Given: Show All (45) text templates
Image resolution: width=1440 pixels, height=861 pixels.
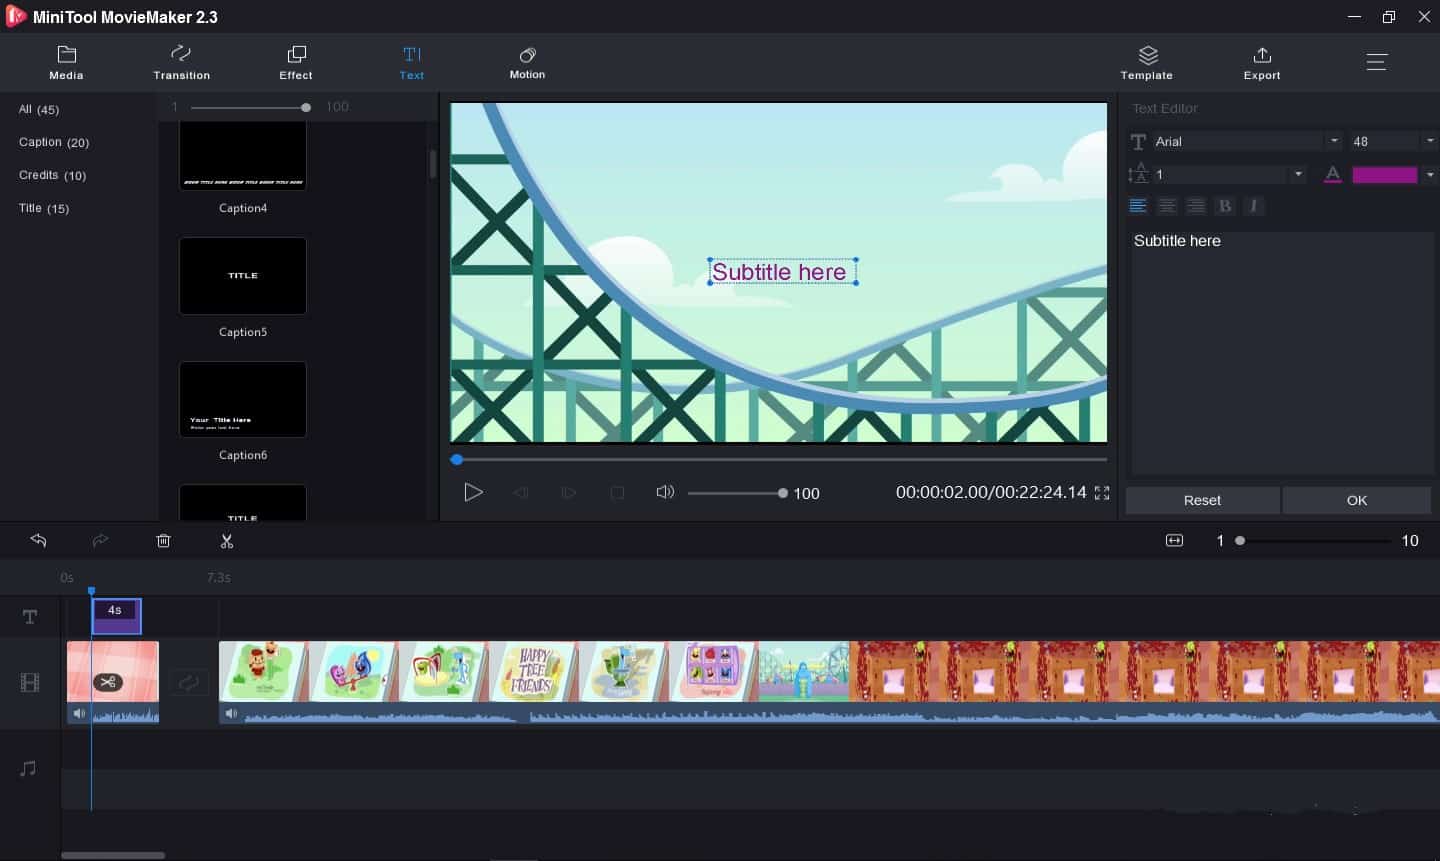Looking at the screenshot, I should tap(39, 109).
